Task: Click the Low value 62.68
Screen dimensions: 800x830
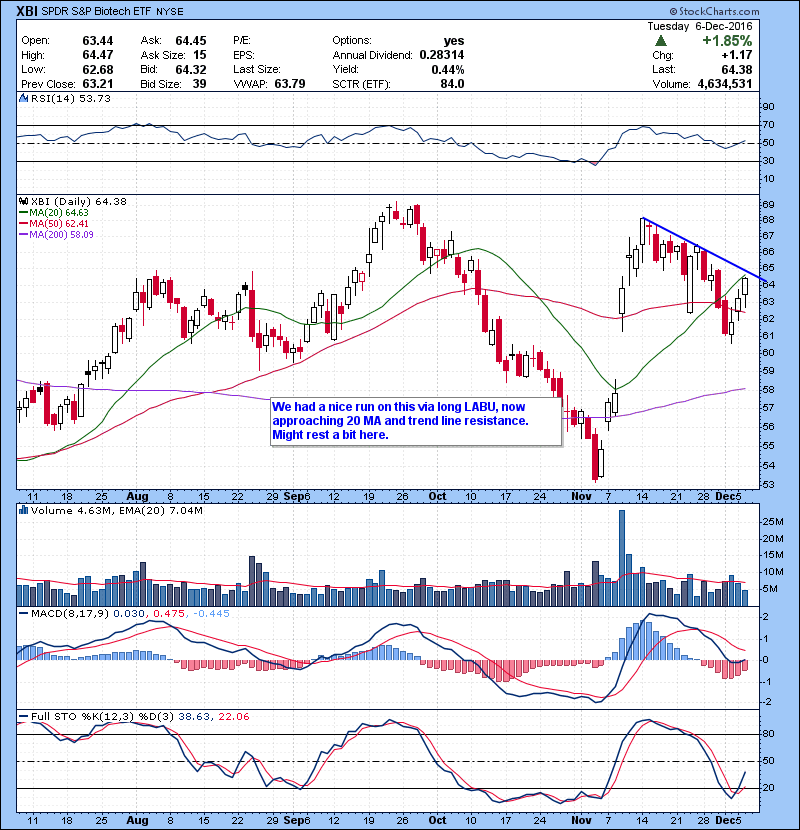Action: point(97,69)
